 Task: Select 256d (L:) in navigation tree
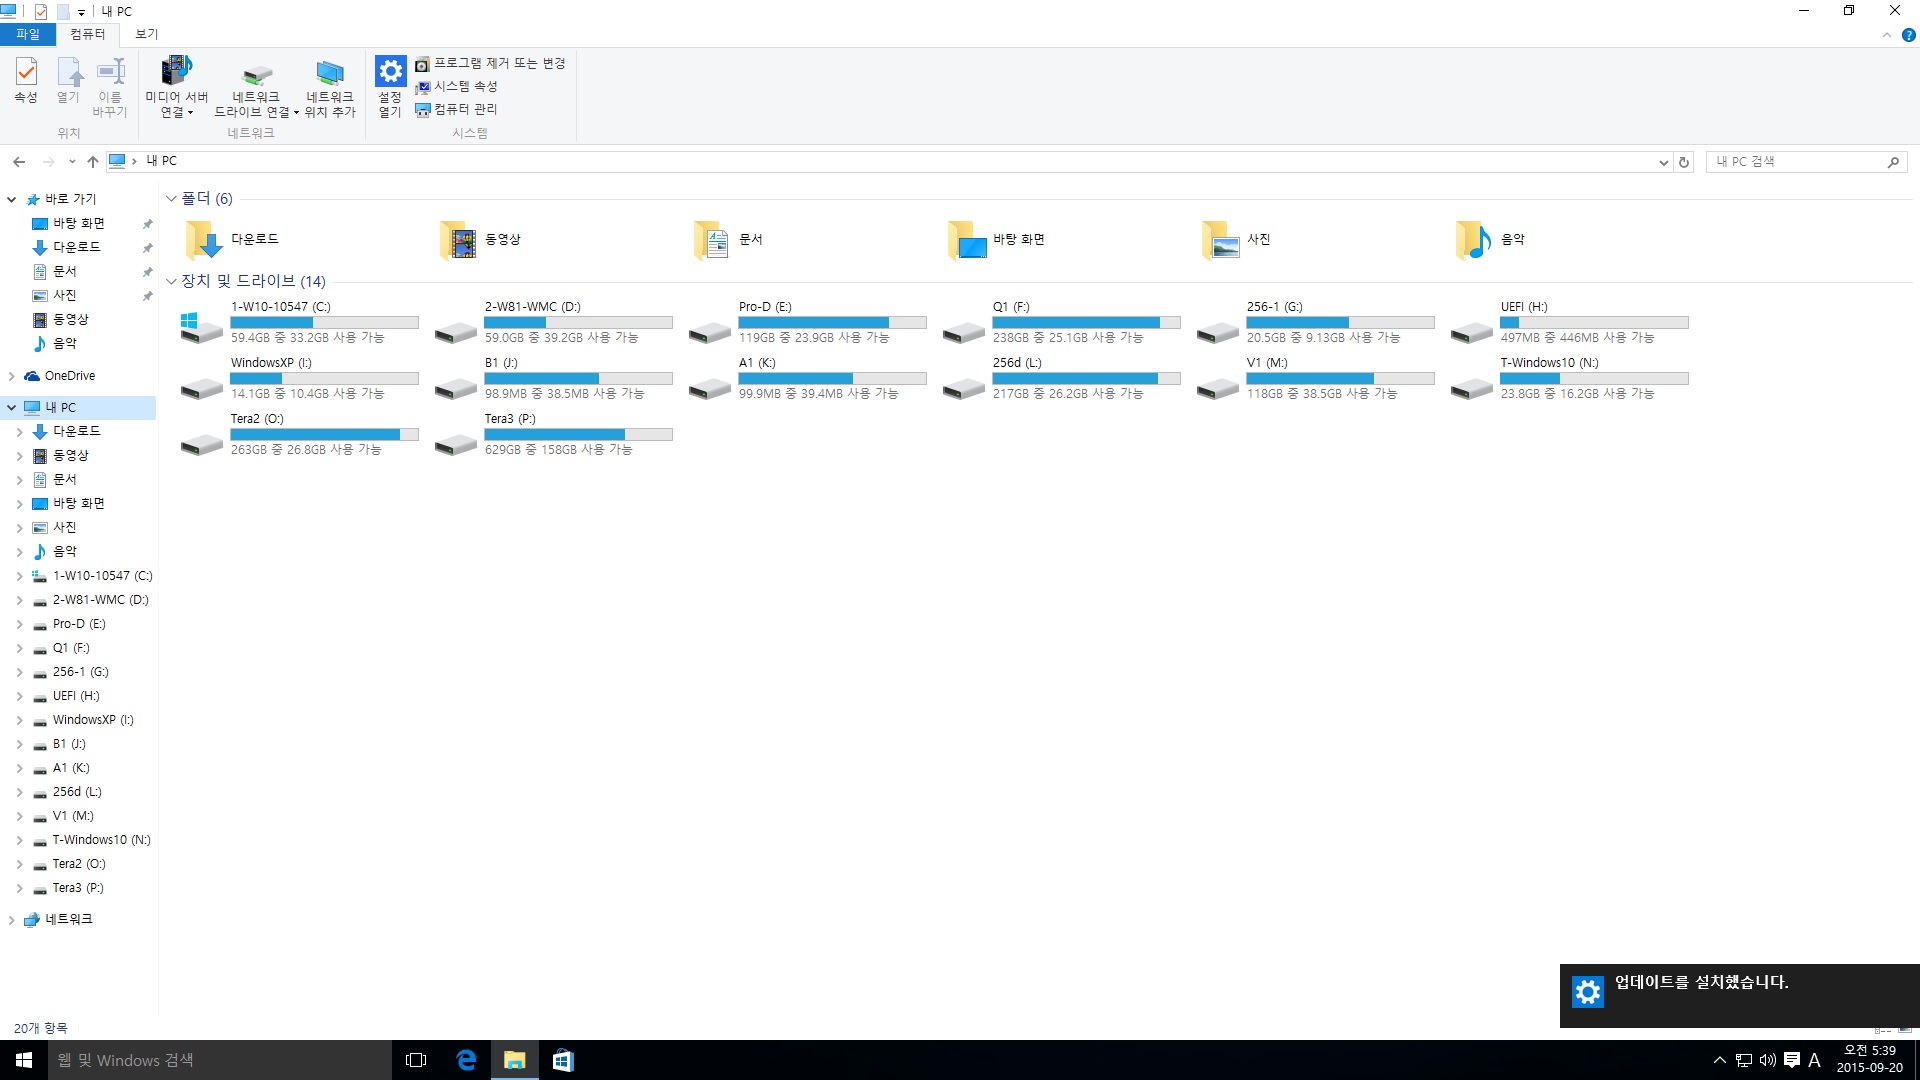pos(77,792)
